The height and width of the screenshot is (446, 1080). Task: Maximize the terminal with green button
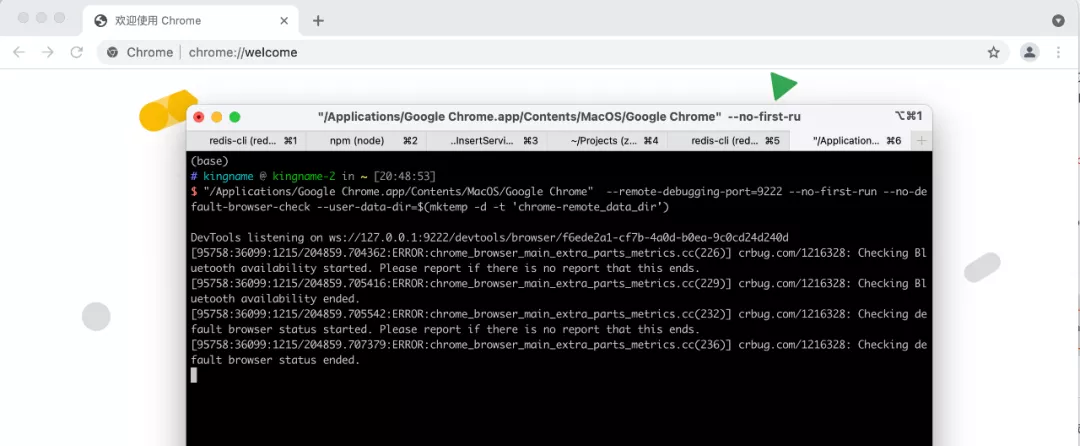coord(235,117)
